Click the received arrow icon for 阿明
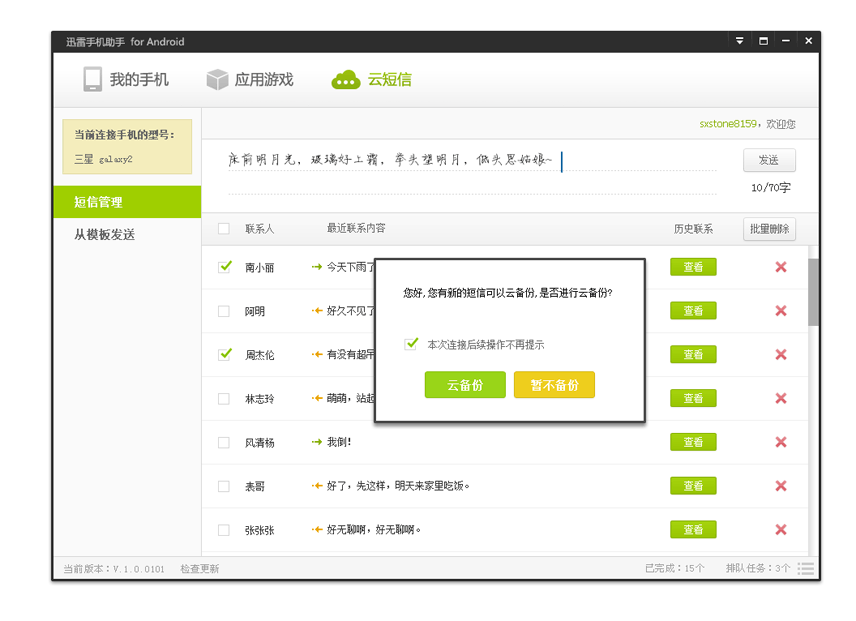The width and height of the screenshot is (856, 621). [317, 311]
